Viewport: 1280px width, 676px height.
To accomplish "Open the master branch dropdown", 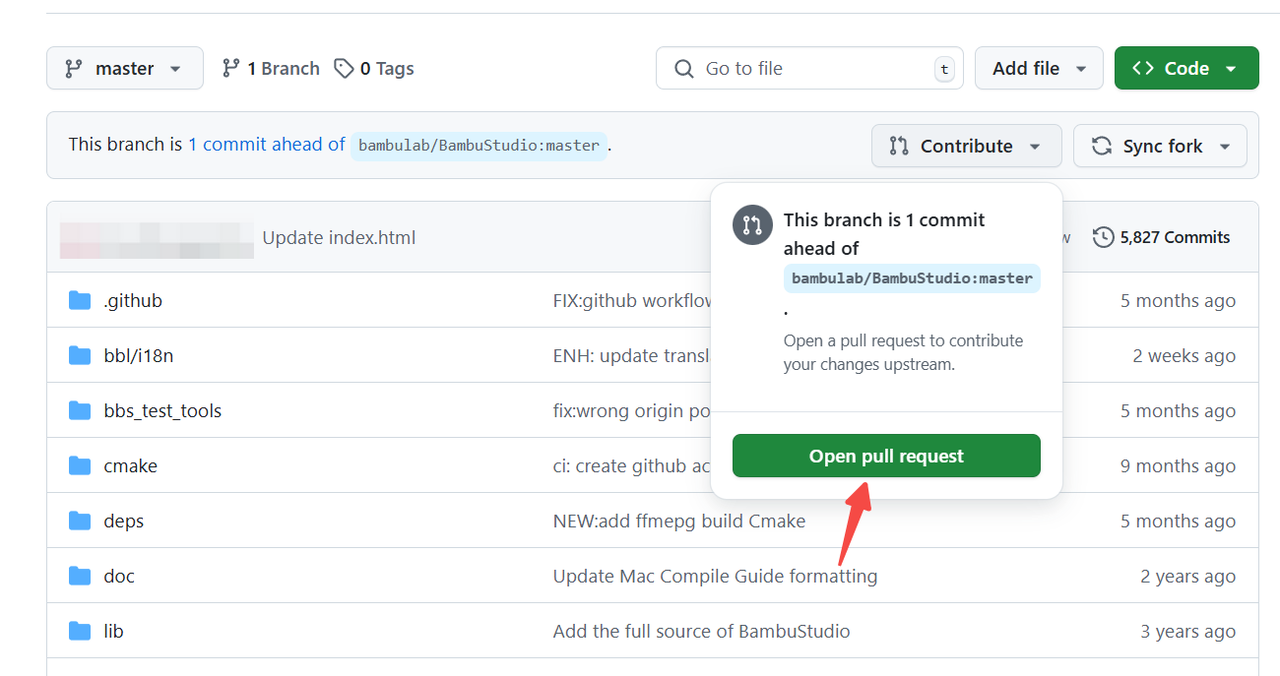I will 125,68.
